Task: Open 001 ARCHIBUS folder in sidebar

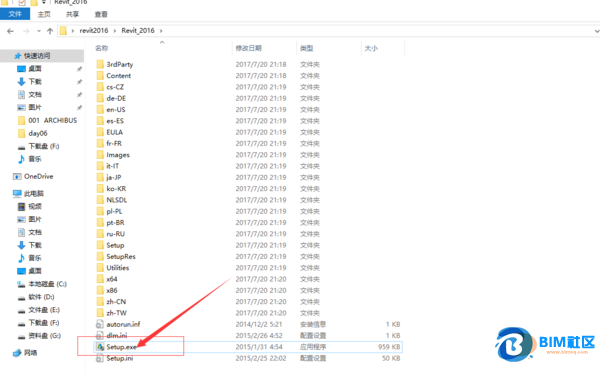Action: pyautogui.click(x=52, y=121)
